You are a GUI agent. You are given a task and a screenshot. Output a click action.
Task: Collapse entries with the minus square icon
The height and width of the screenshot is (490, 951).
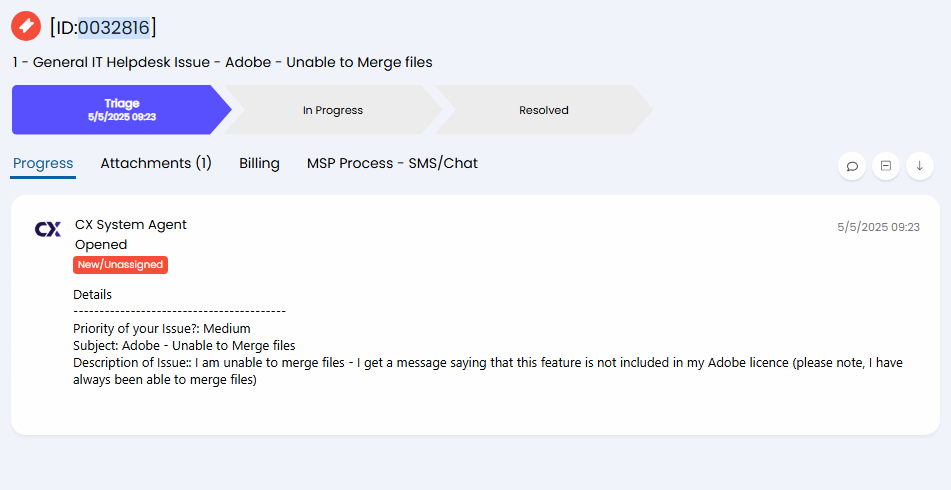tap(886, 166)
